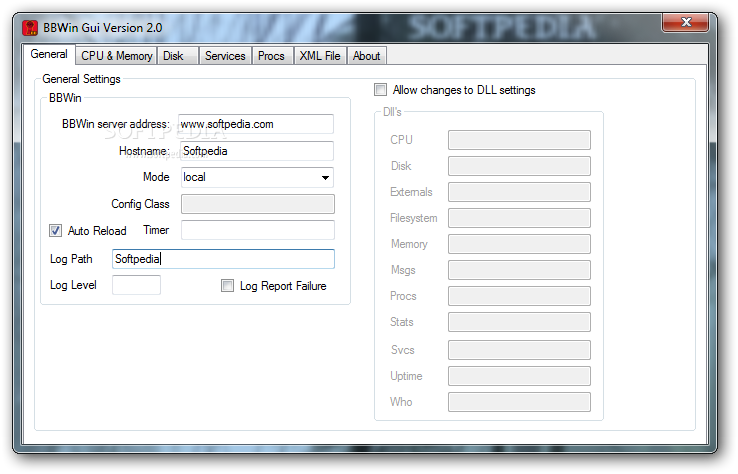Click the Timer input field

tap(258, 230)
